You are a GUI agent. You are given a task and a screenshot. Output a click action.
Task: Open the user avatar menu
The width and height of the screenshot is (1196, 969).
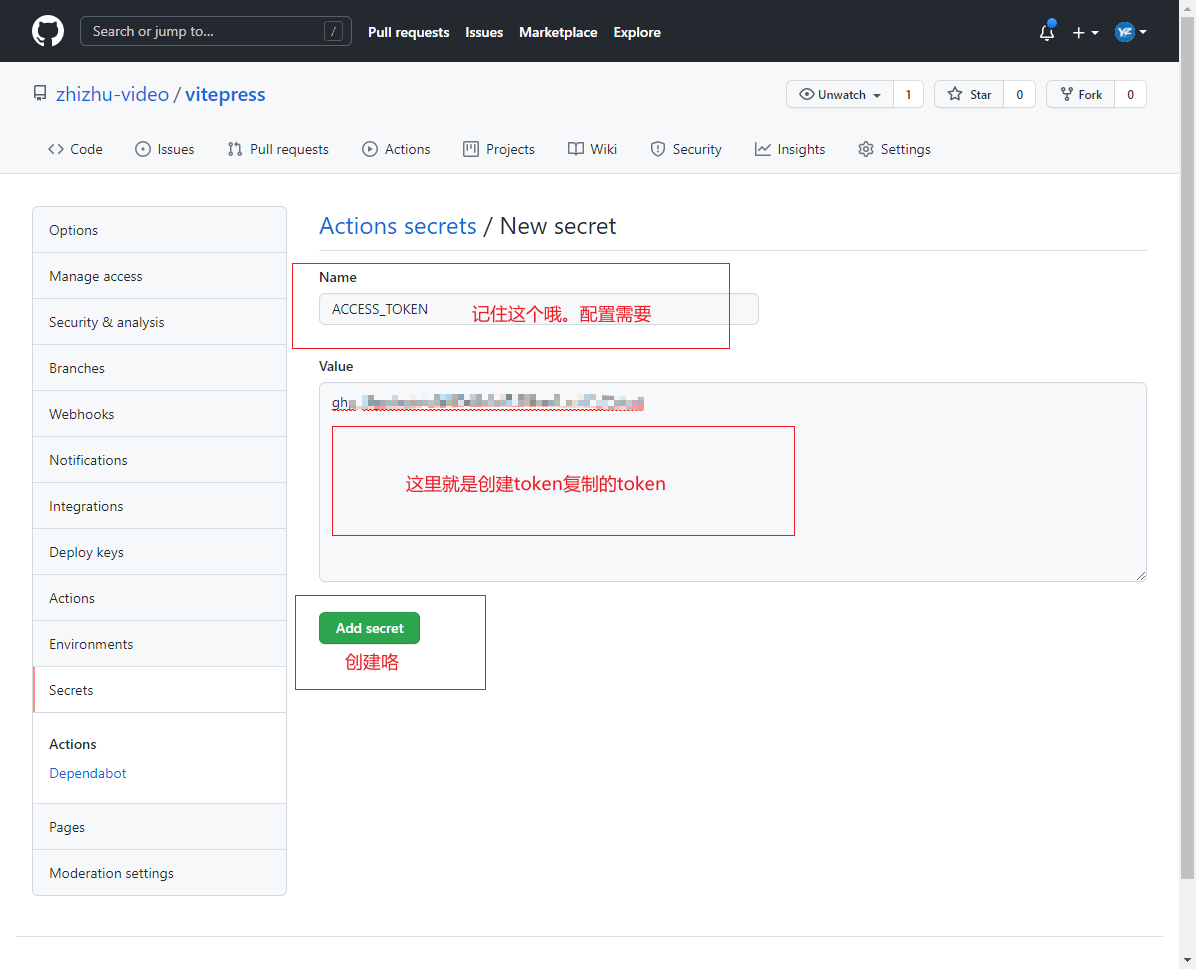click(x=1130, y=32)
